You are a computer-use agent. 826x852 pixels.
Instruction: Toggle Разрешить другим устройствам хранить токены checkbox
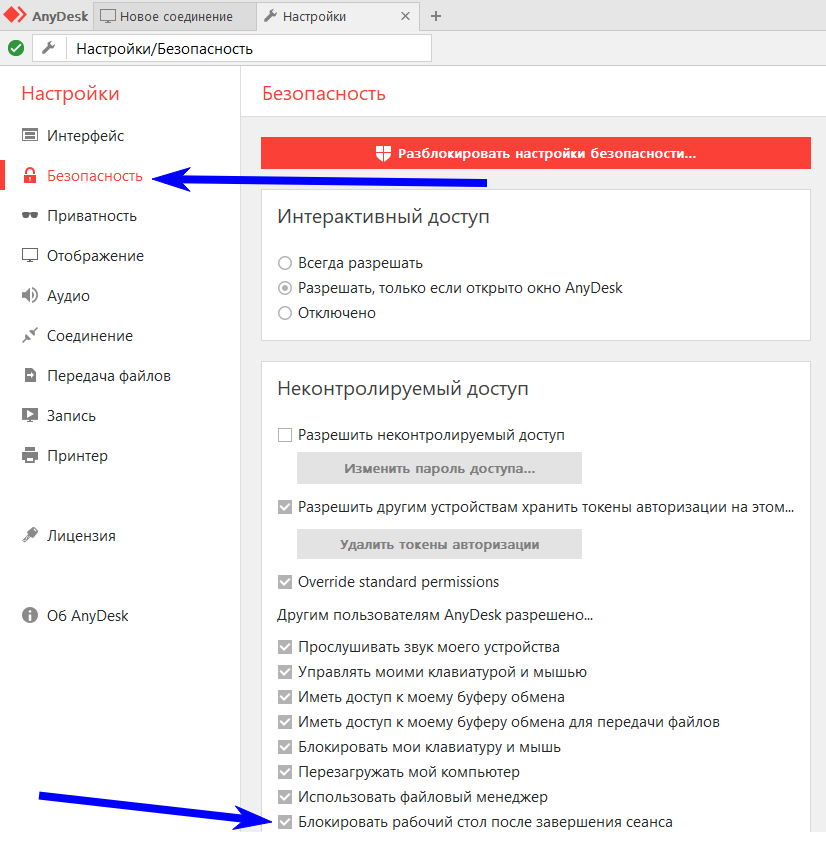pyautogui.click(x=285, y=507)
